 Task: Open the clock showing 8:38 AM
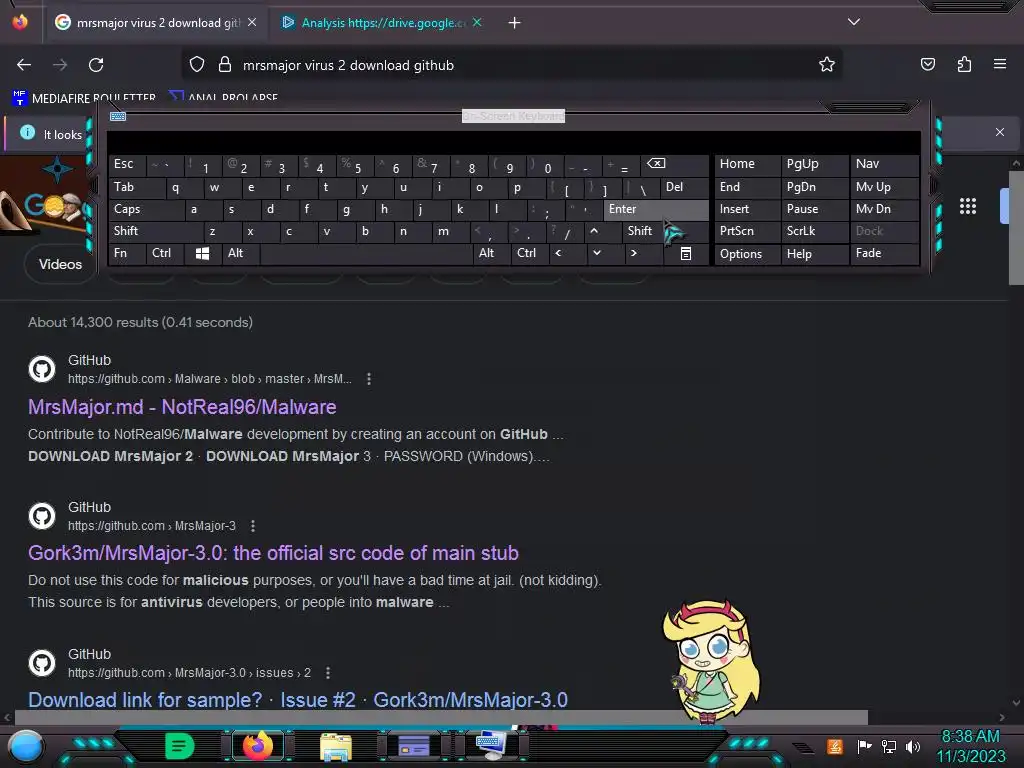pos(970,746)
